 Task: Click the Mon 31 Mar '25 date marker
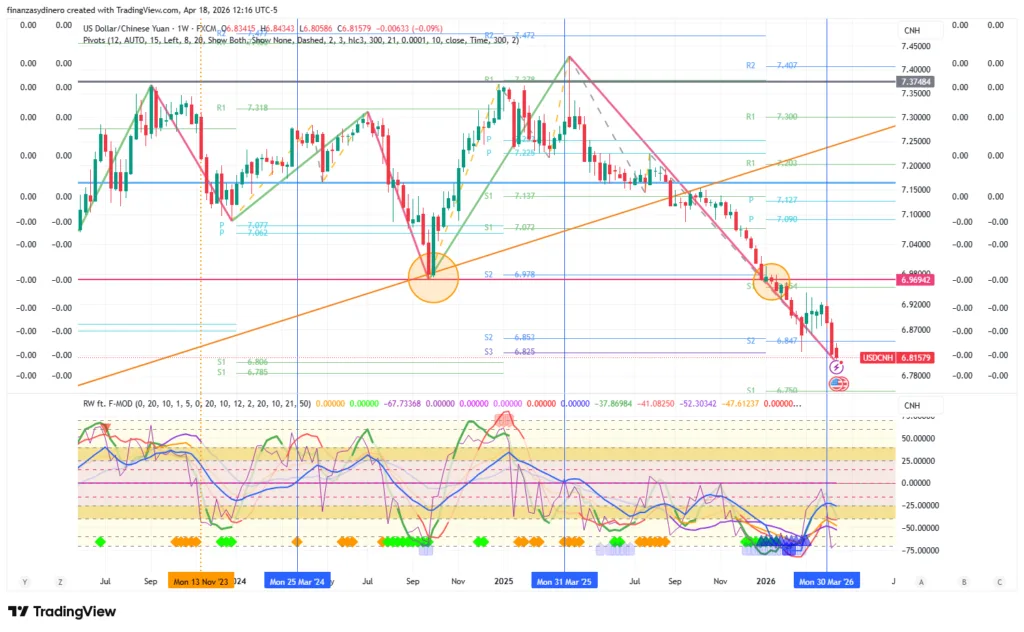[x=565, y=581]
